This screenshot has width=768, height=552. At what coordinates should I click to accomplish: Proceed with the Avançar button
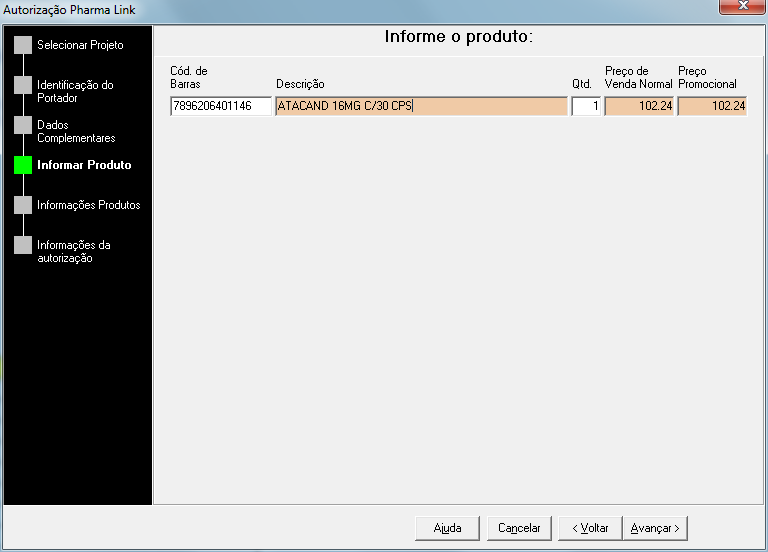click(655, 528)
